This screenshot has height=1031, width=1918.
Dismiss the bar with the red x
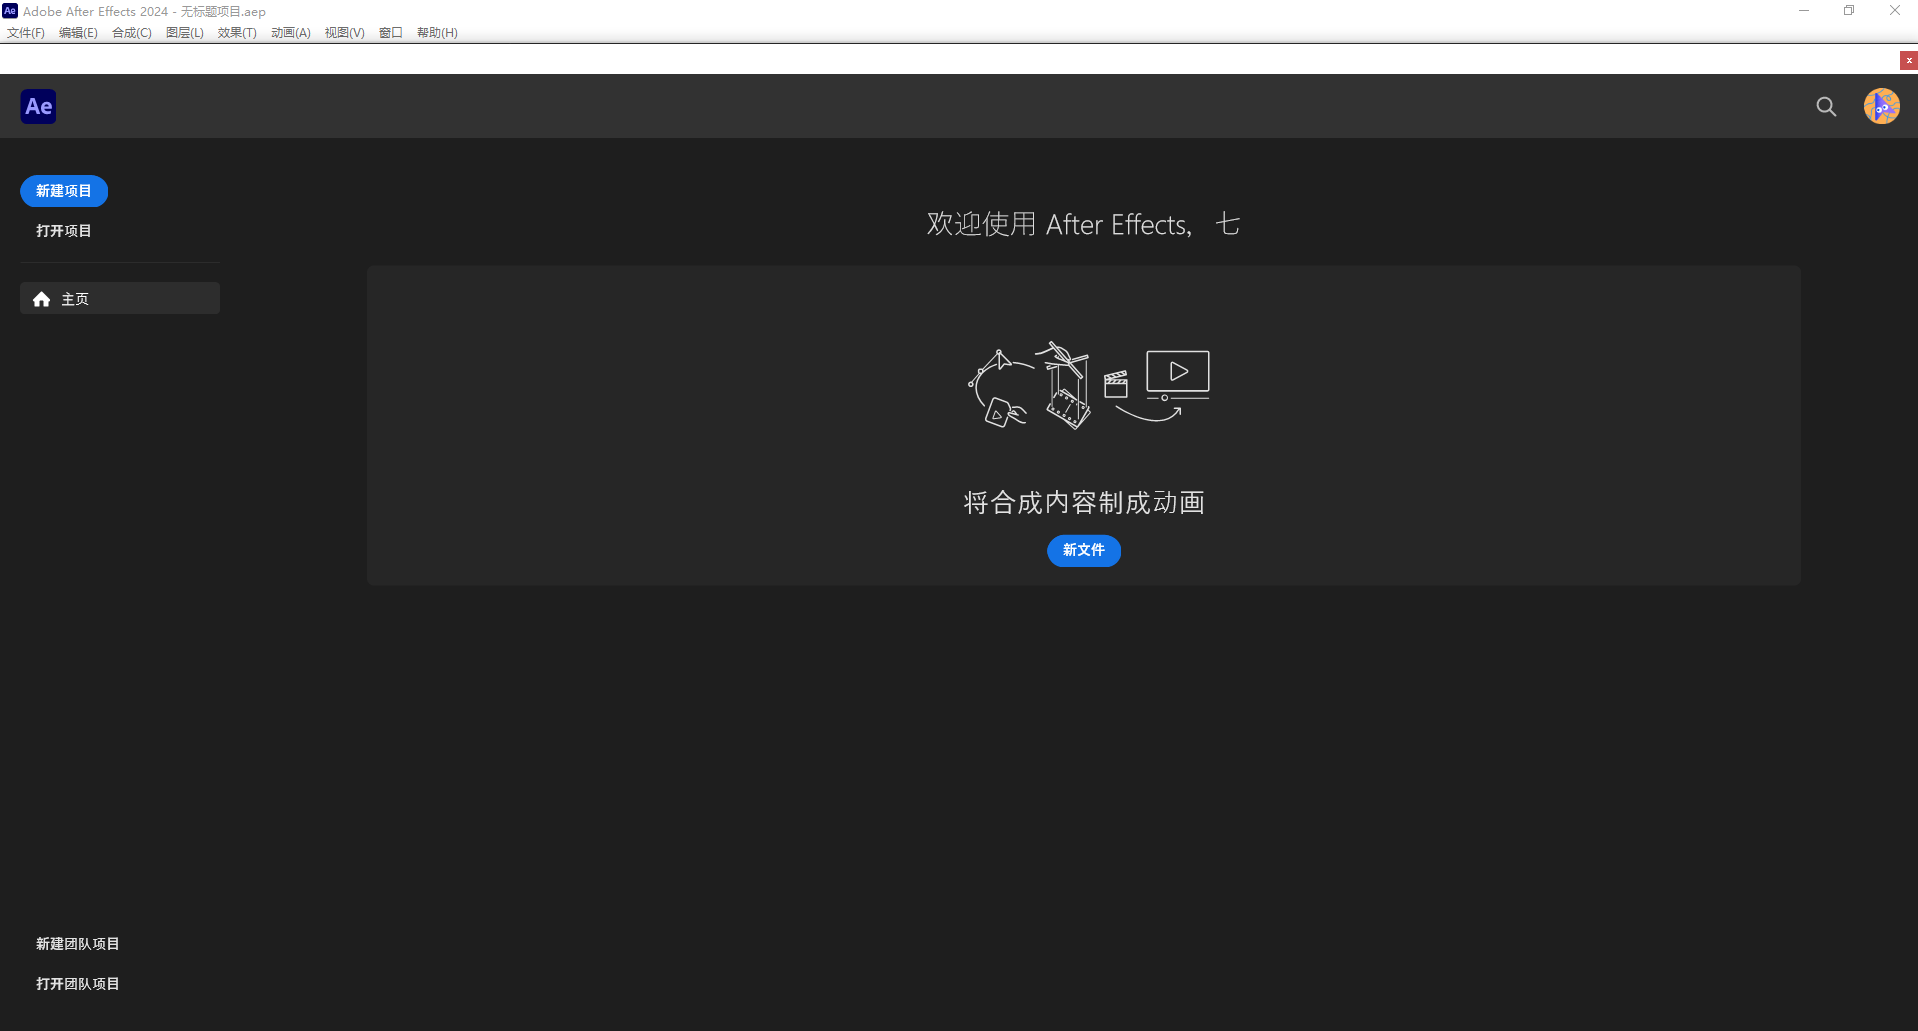pyautogui.click(x=1908, y=60)
